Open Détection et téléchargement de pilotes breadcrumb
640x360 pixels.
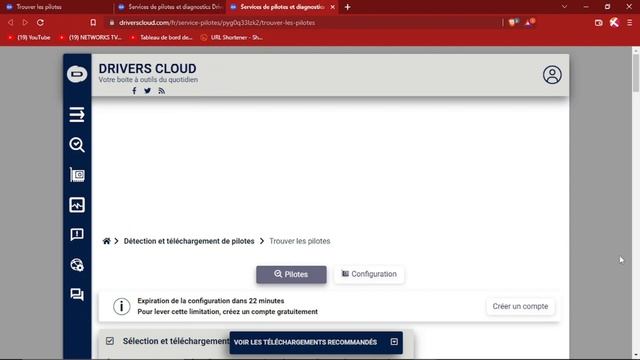(x=189, y=241)
